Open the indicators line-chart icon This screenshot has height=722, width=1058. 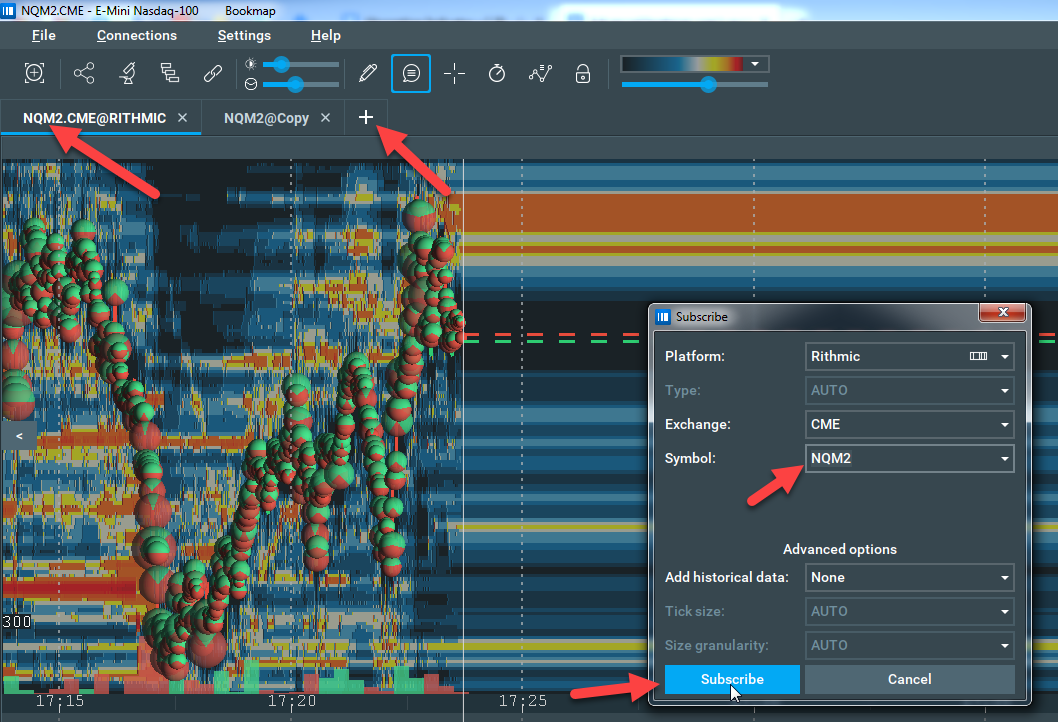point(540,73)
